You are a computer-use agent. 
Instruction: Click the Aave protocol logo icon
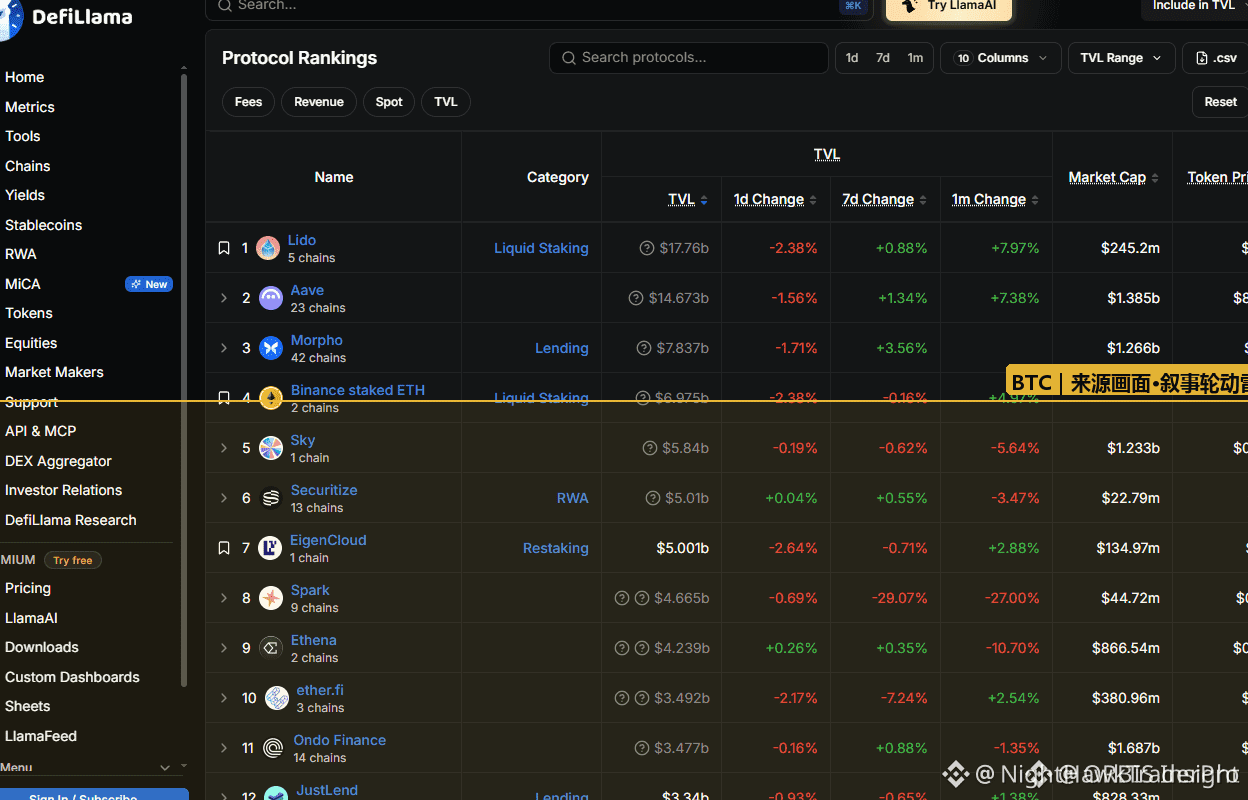tap(271, 298)
